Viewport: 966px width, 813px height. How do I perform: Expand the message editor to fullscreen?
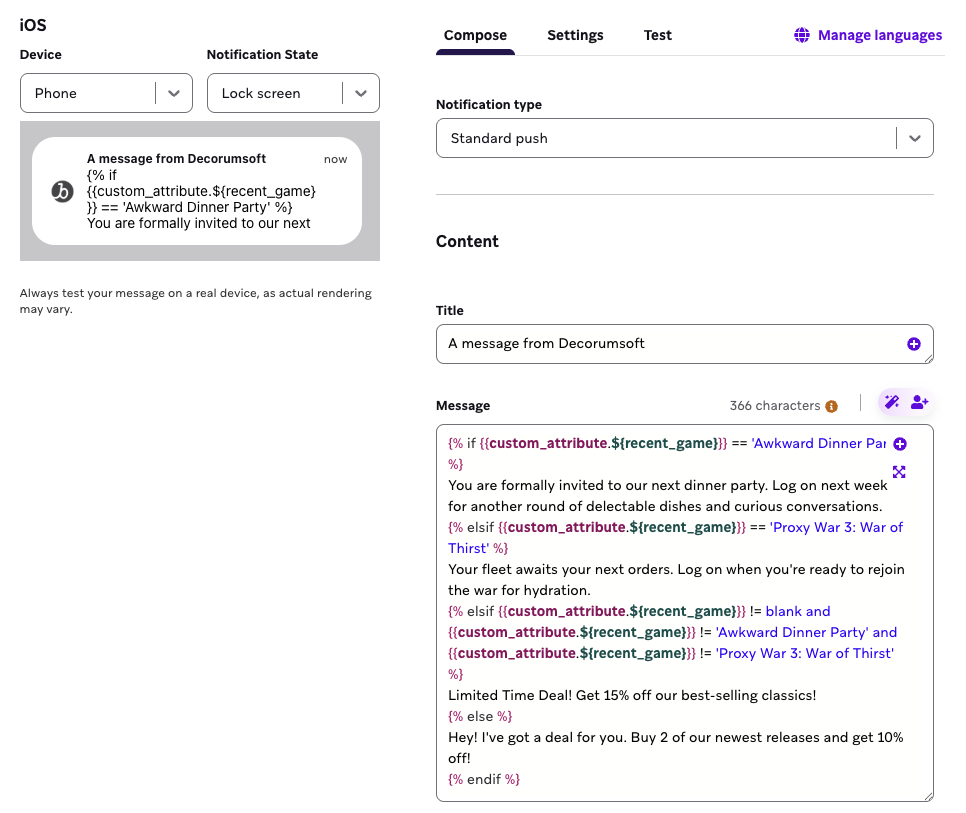coord(899,472)
